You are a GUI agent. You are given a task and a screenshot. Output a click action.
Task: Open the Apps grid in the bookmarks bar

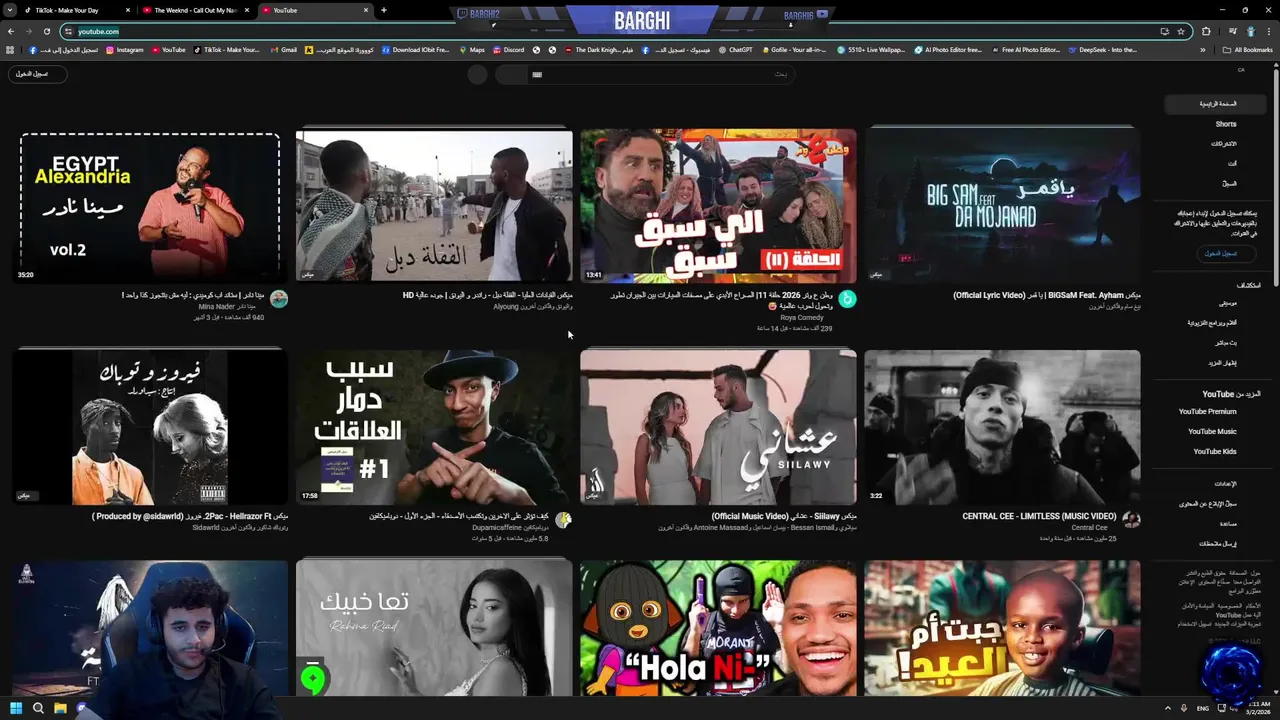[x=11, y=49]
